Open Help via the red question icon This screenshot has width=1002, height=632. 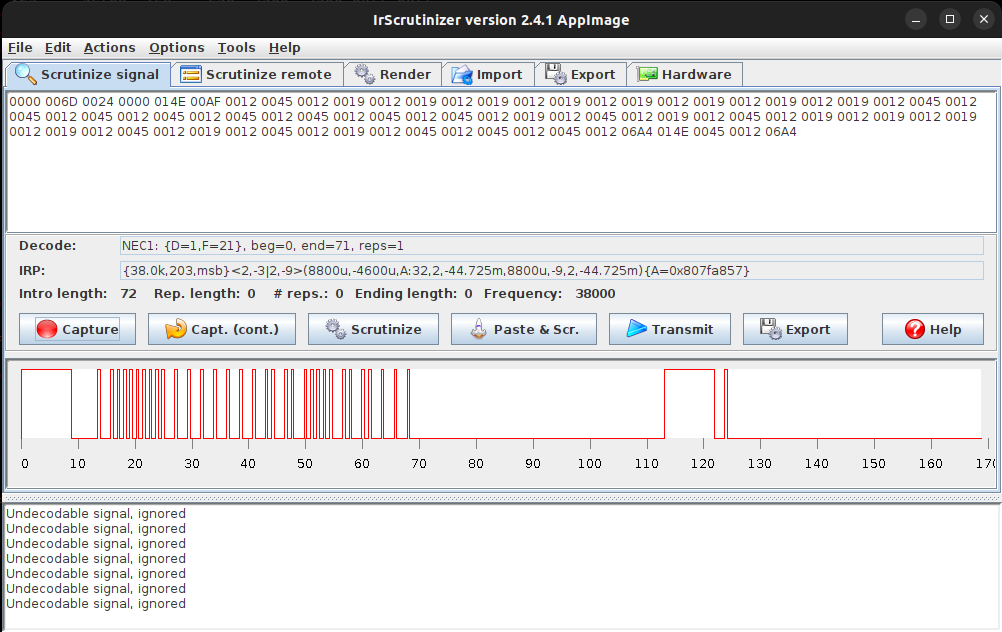(x=914, y=329)
